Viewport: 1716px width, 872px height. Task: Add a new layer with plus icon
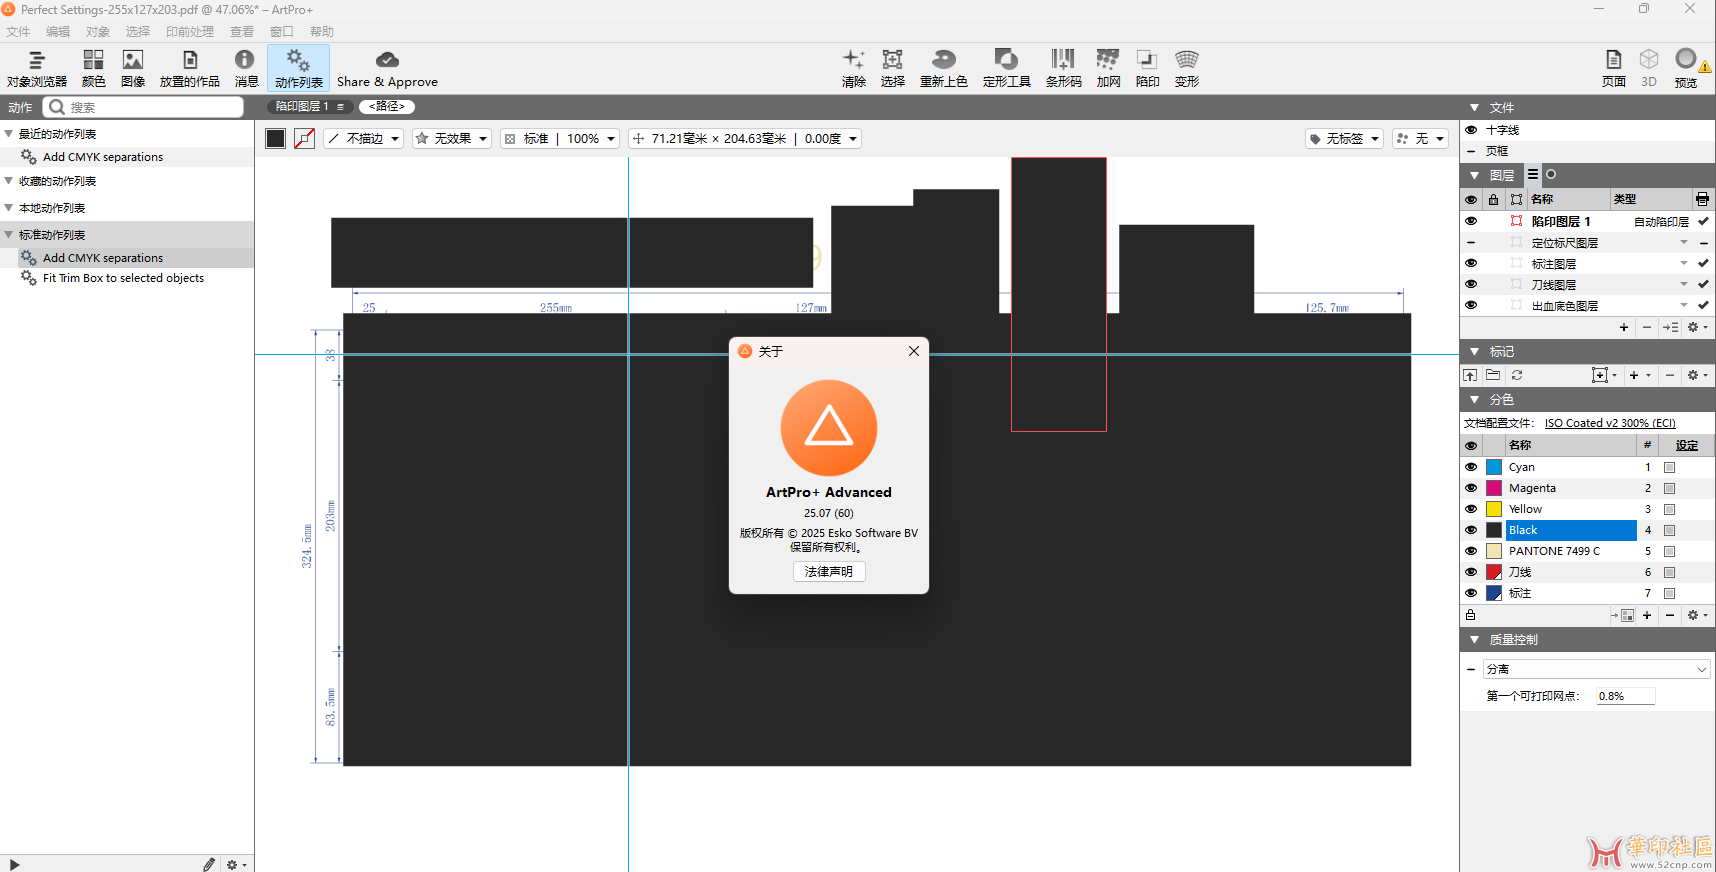point(1623,327)
